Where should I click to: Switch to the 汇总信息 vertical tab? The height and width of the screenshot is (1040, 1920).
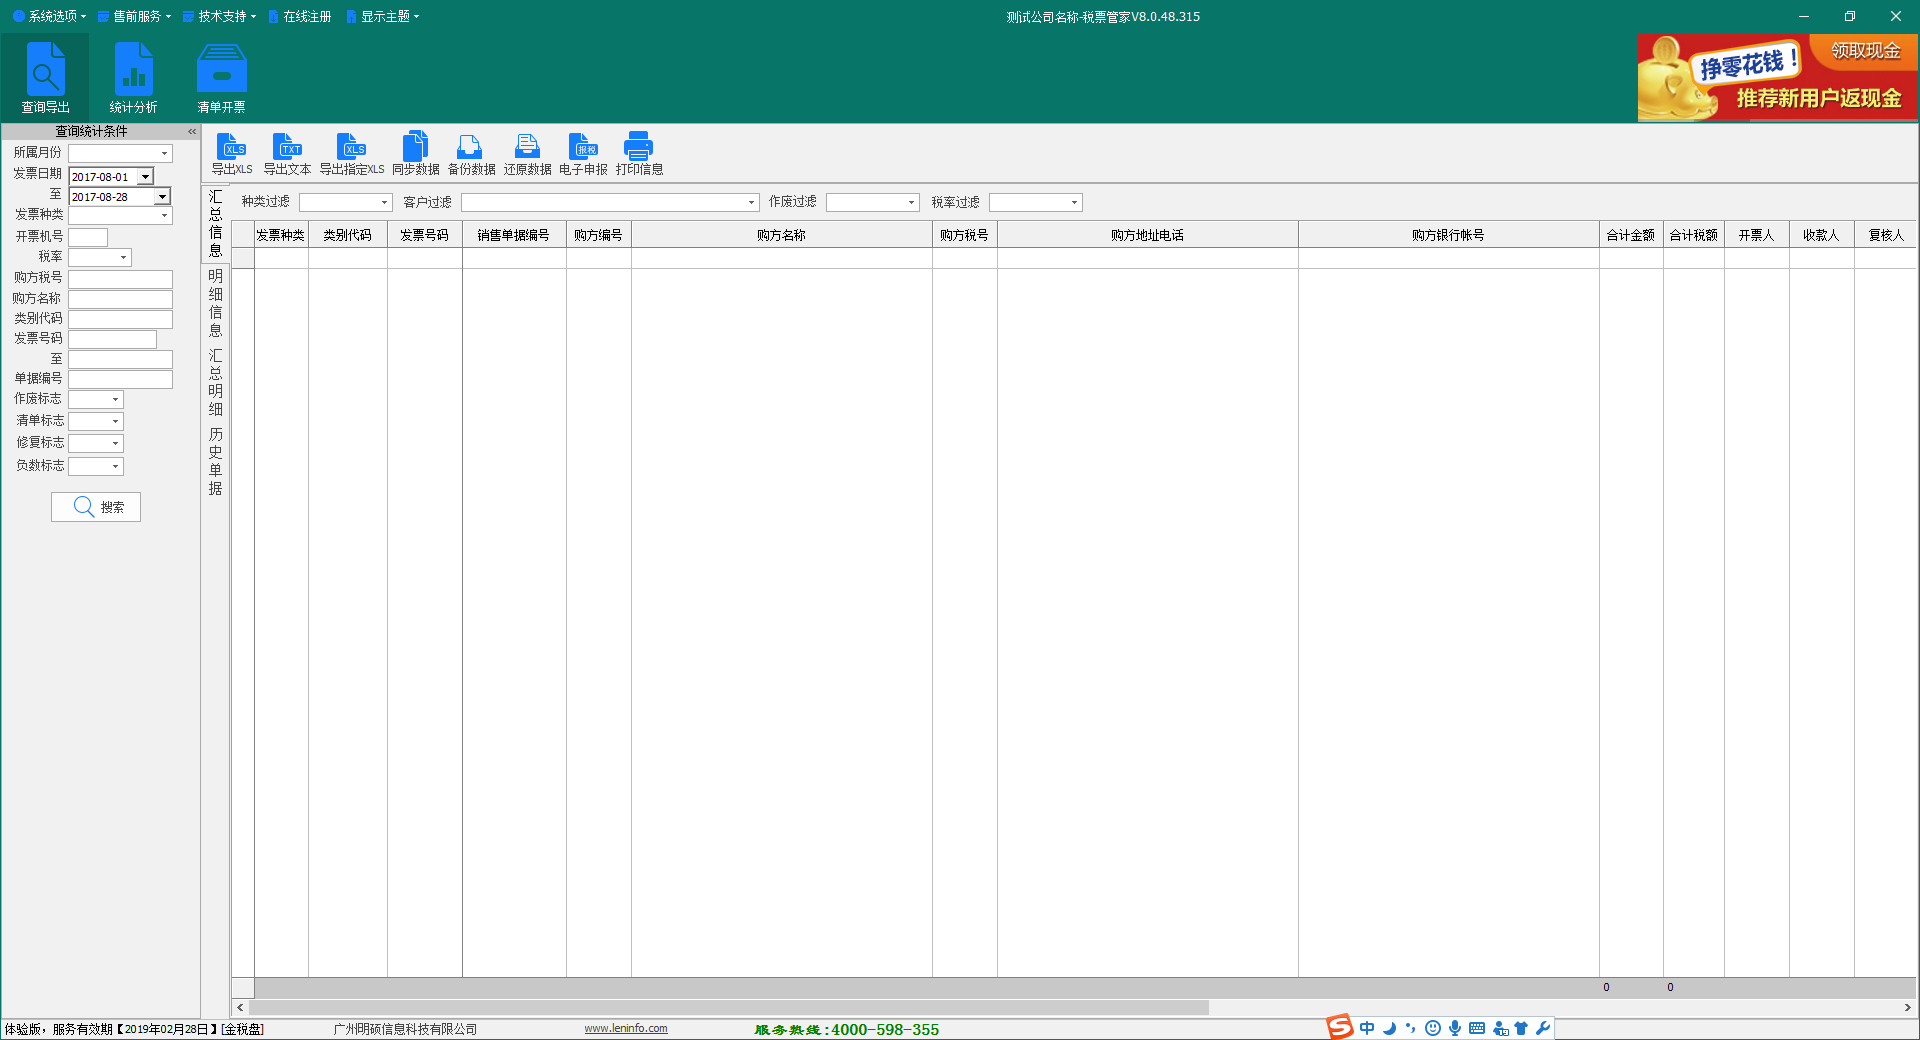(x=215, y=223)
